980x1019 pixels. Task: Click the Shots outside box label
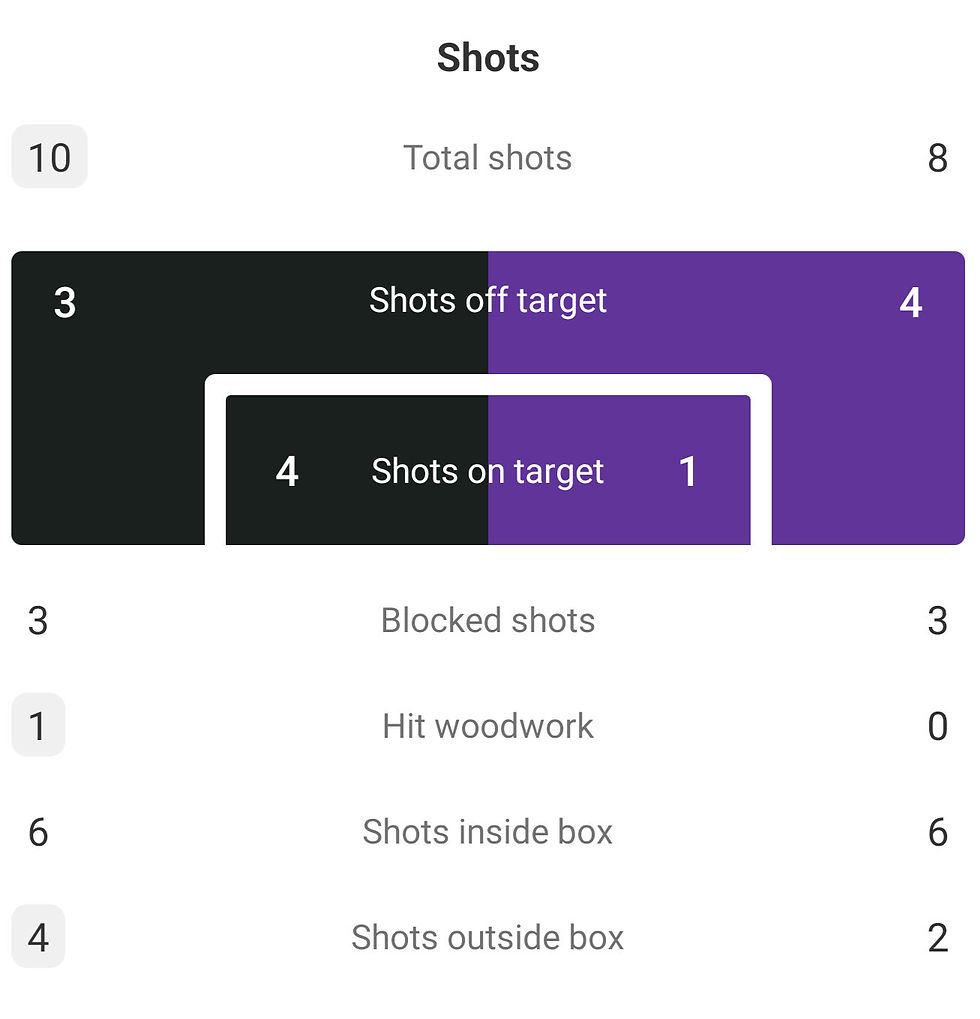click(487, 937)
